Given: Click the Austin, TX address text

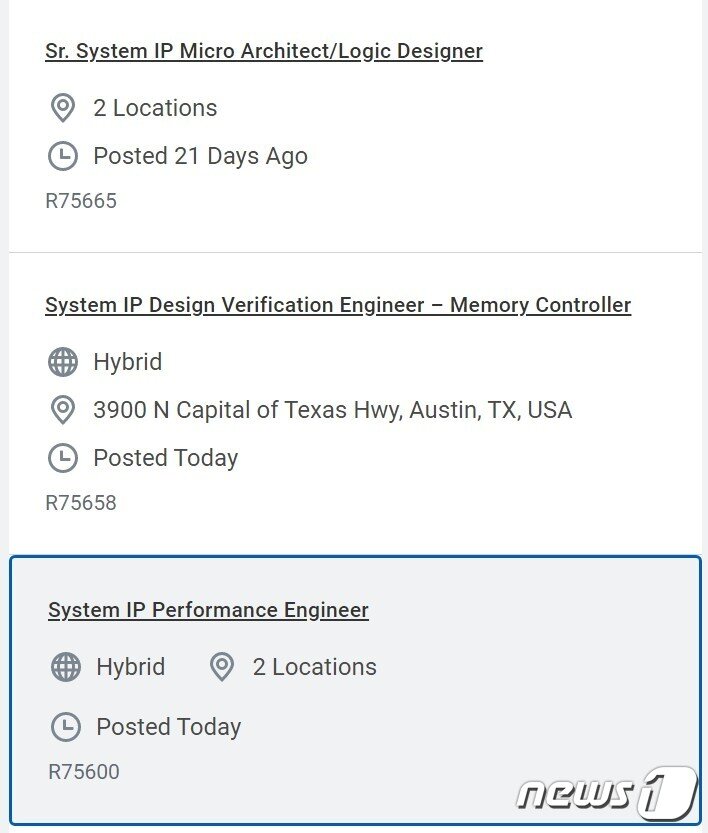Looking at the screenshot, I should pos(332,410).
